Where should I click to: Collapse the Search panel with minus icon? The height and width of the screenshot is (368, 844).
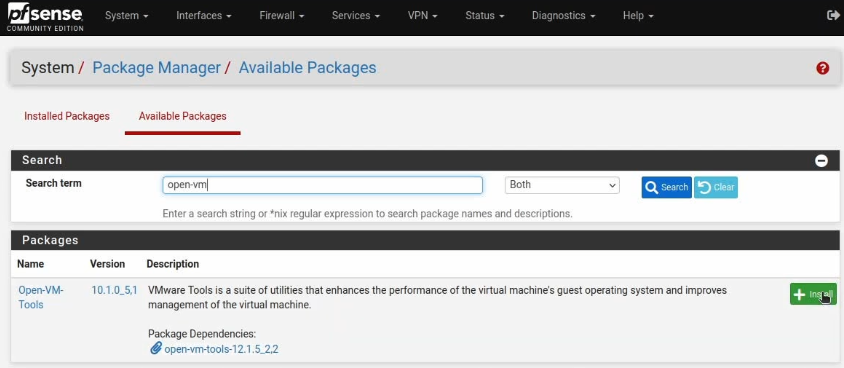tap(821, 160)
